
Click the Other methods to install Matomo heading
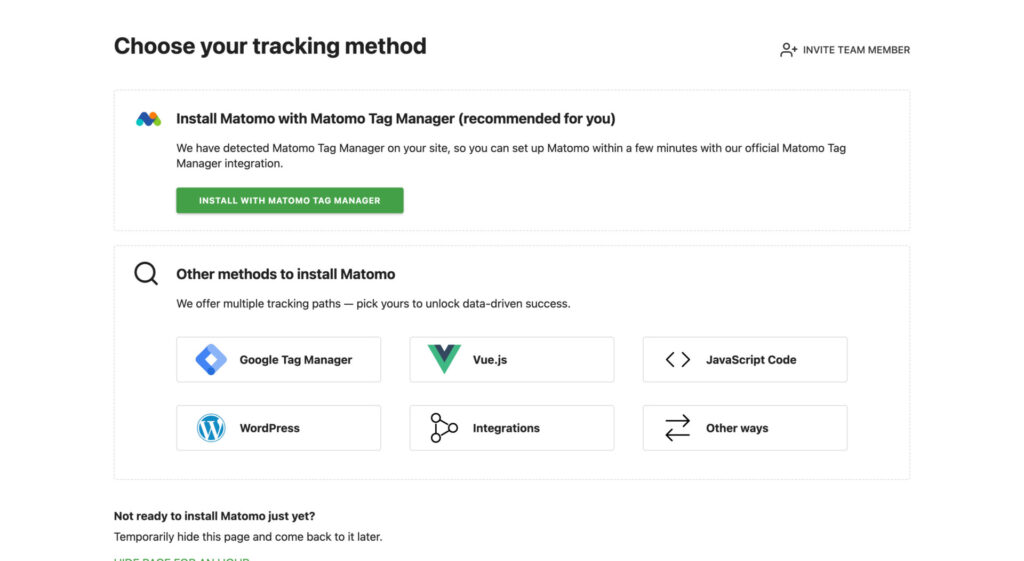(285, 274)
